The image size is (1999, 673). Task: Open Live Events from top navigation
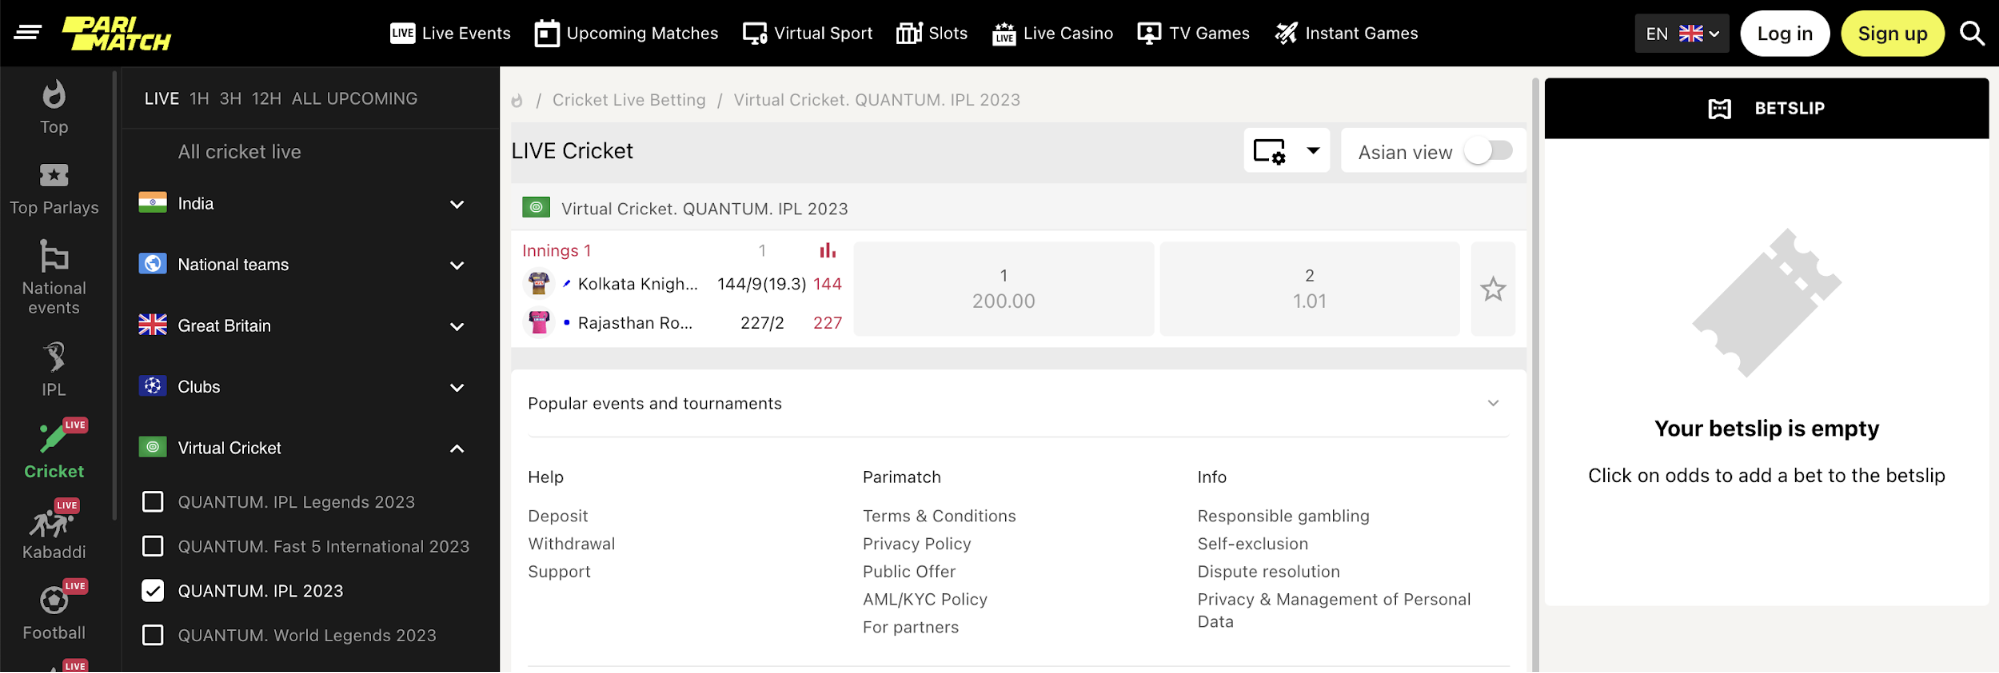tap(450, 33)
